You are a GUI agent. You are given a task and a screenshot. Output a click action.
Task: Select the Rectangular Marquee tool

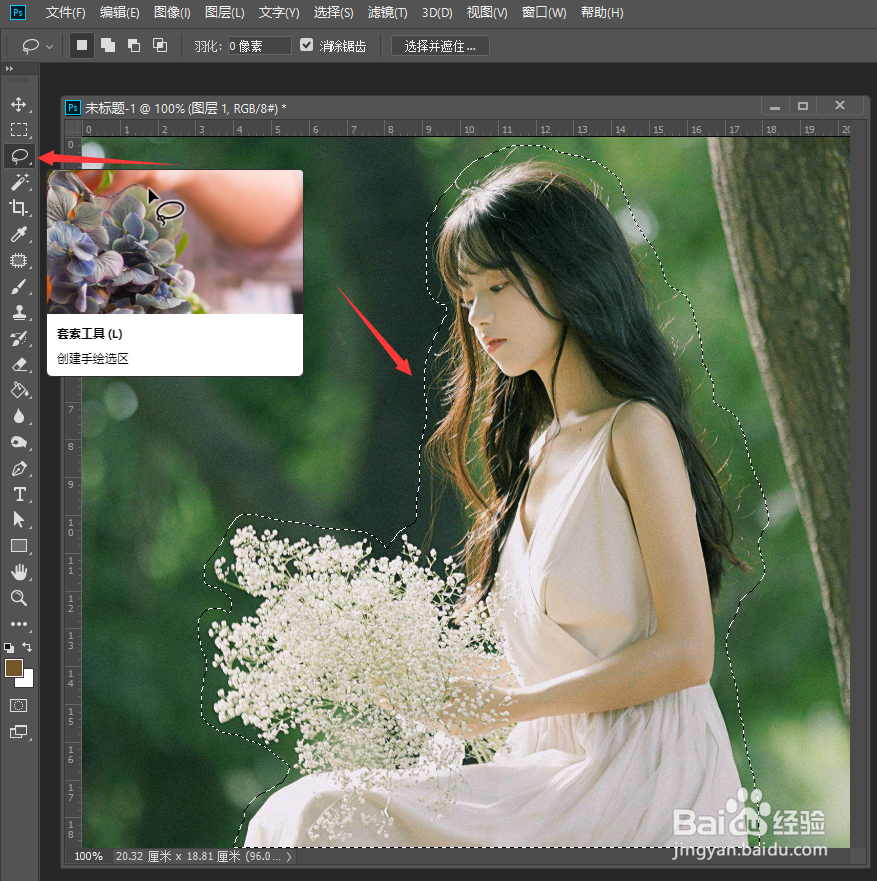(19, 130)
